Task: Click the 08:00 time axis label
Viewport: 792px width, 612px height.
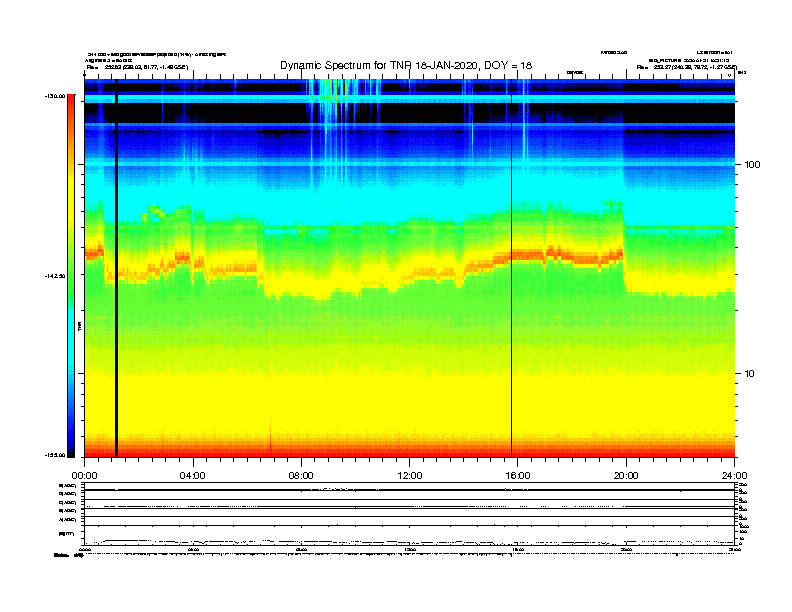Action: coord(301,476)
